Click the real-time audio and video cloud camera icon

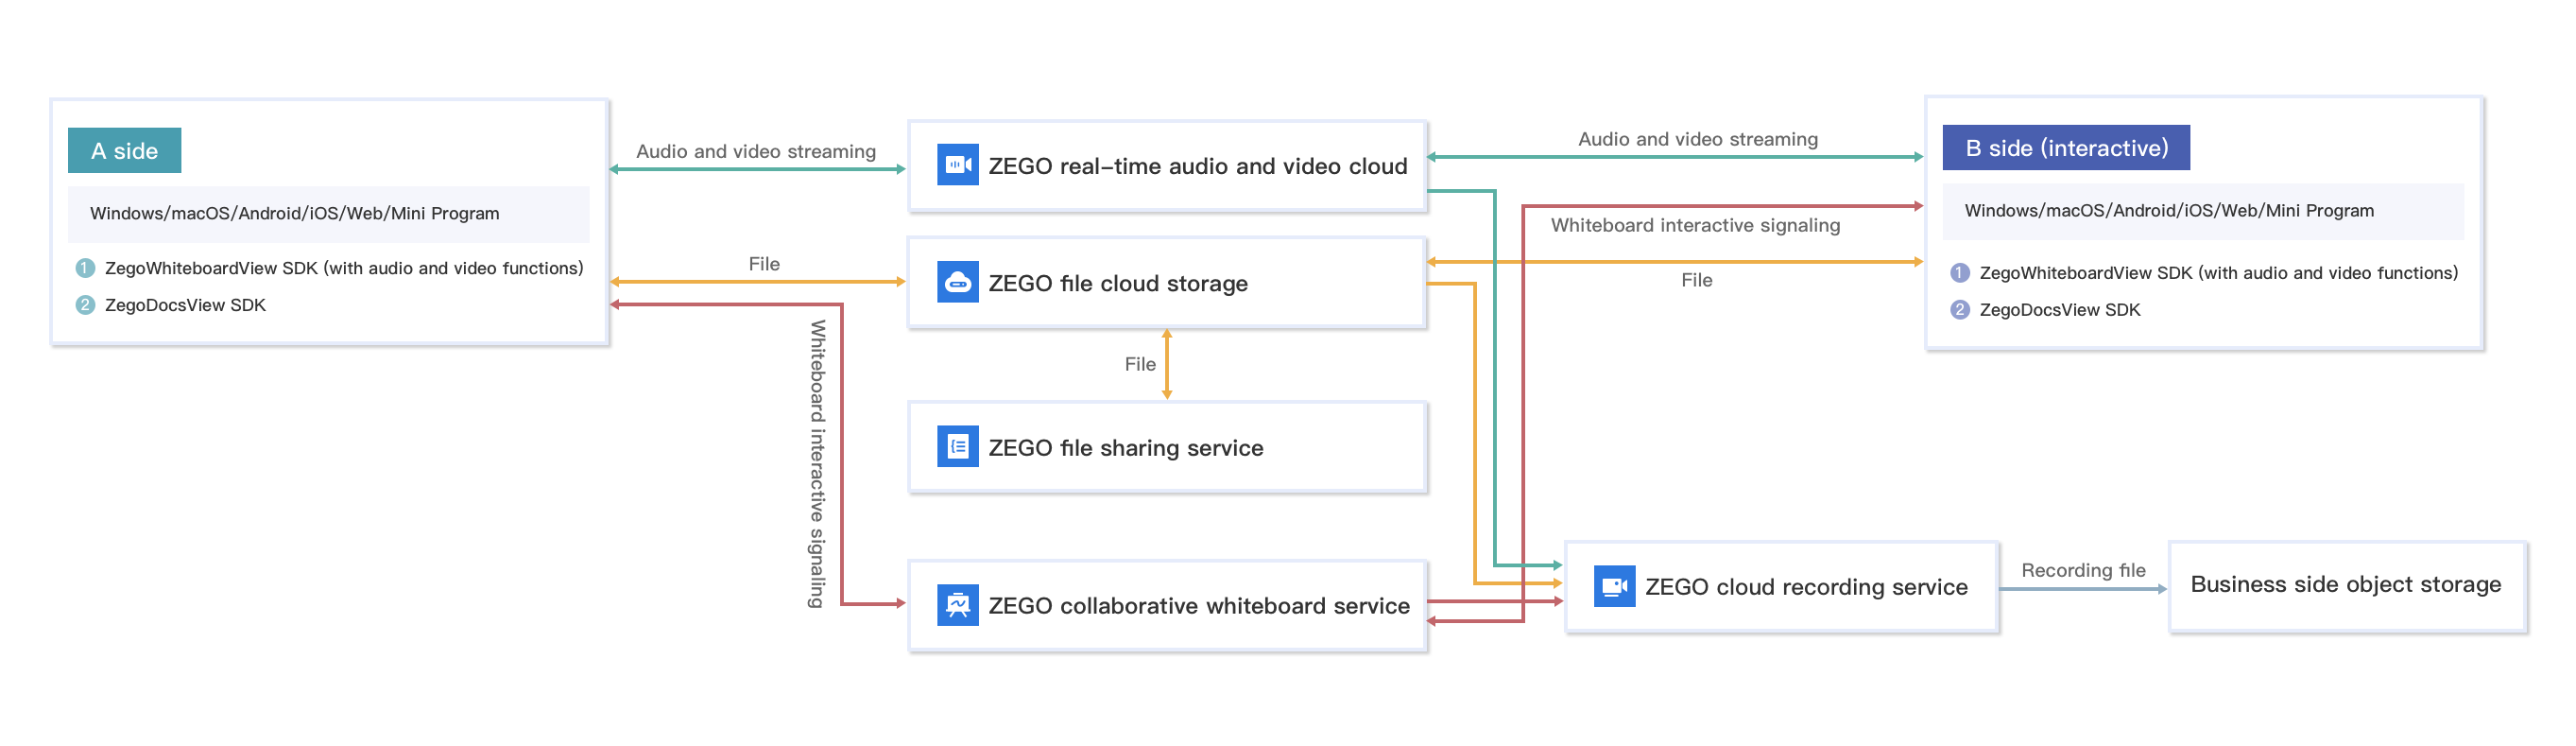click(x=957, y=165)
